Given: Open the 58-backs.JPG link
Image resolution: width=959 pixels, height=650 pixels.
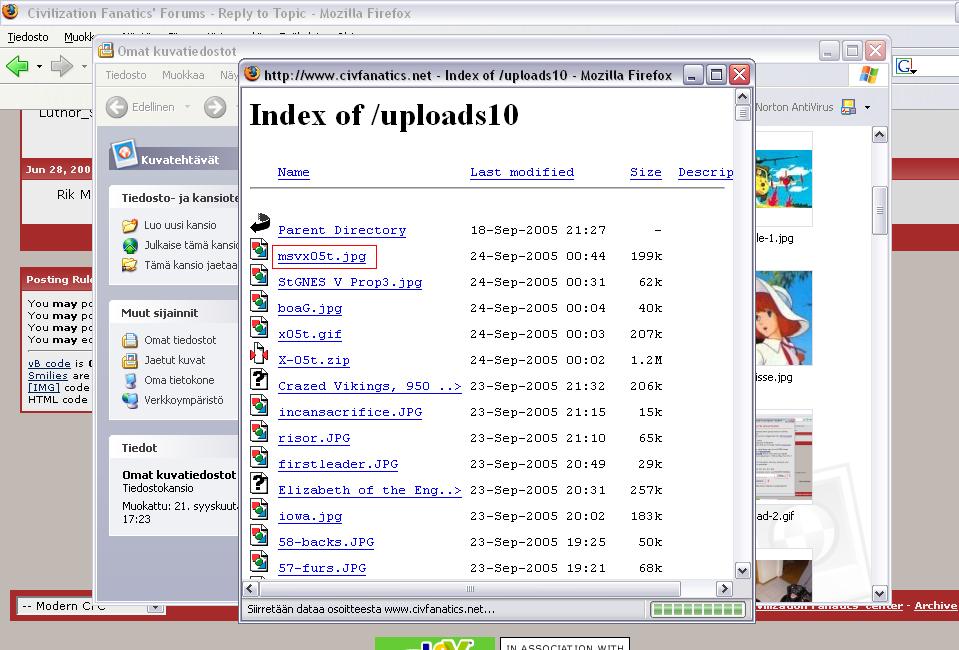Looking at the screenshot, I should click(x=326, y=542).
